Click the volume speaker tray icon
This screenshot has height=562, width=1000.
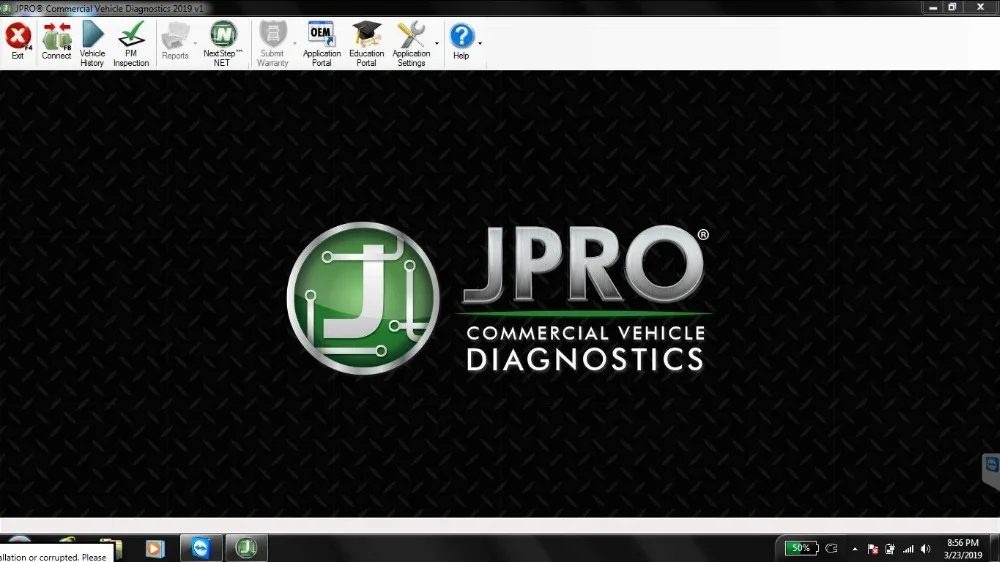(925, 549)
